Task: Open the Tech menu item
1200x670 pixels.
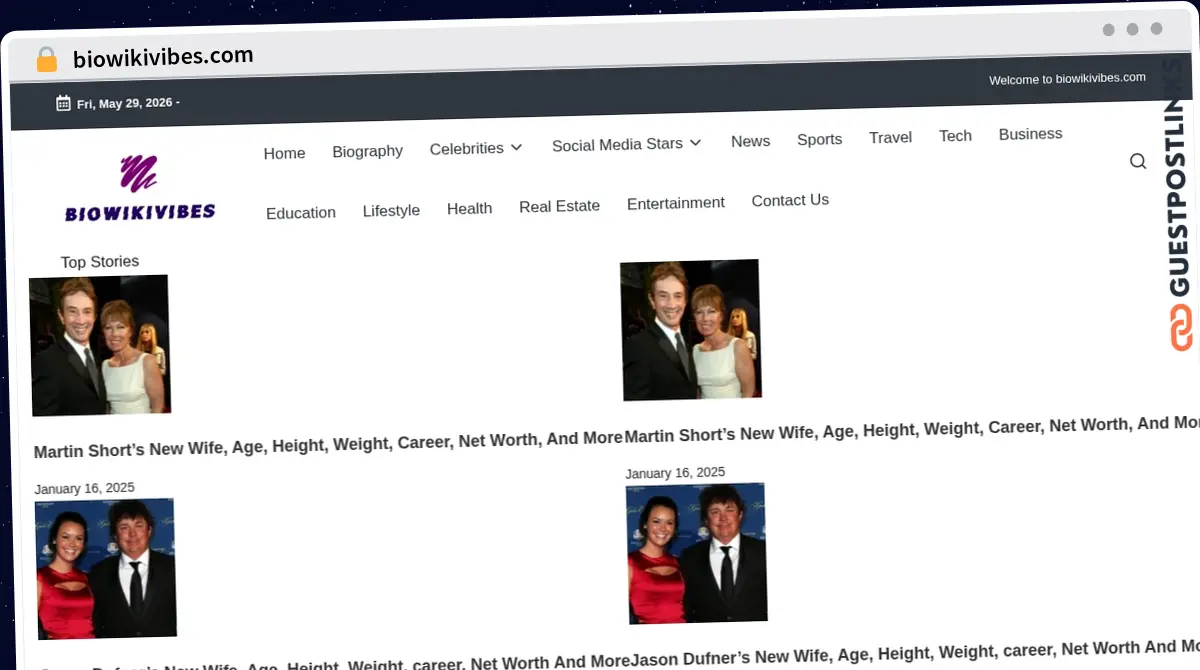Action: (x=955, y=135)
